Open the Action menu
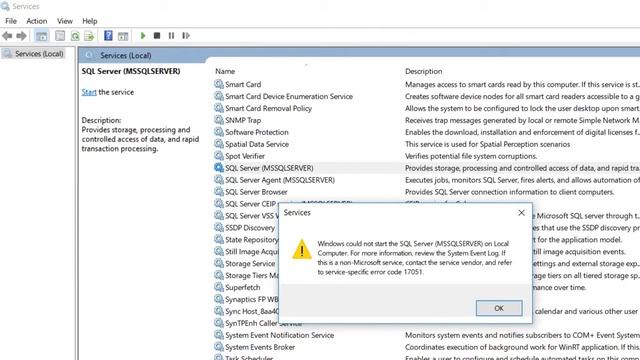Screen dimensions: 640x360 pos(37,21)
